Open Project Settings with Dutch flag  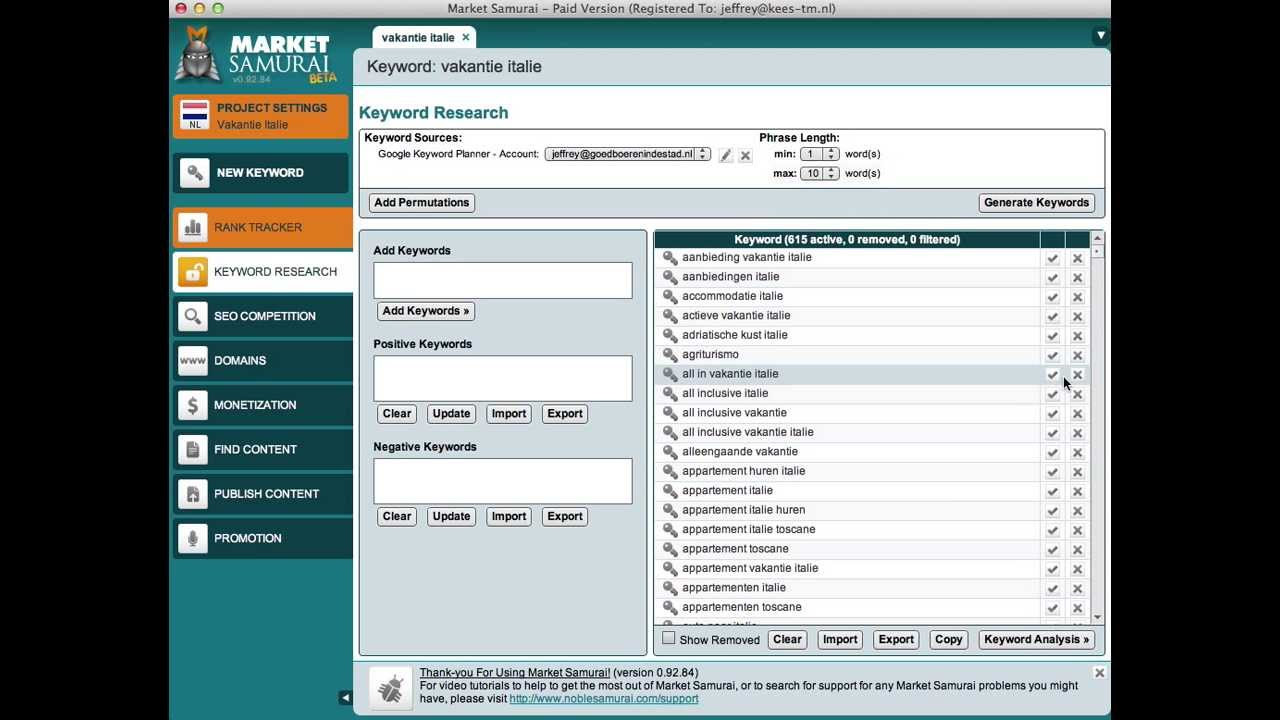(x=260, y=116)
